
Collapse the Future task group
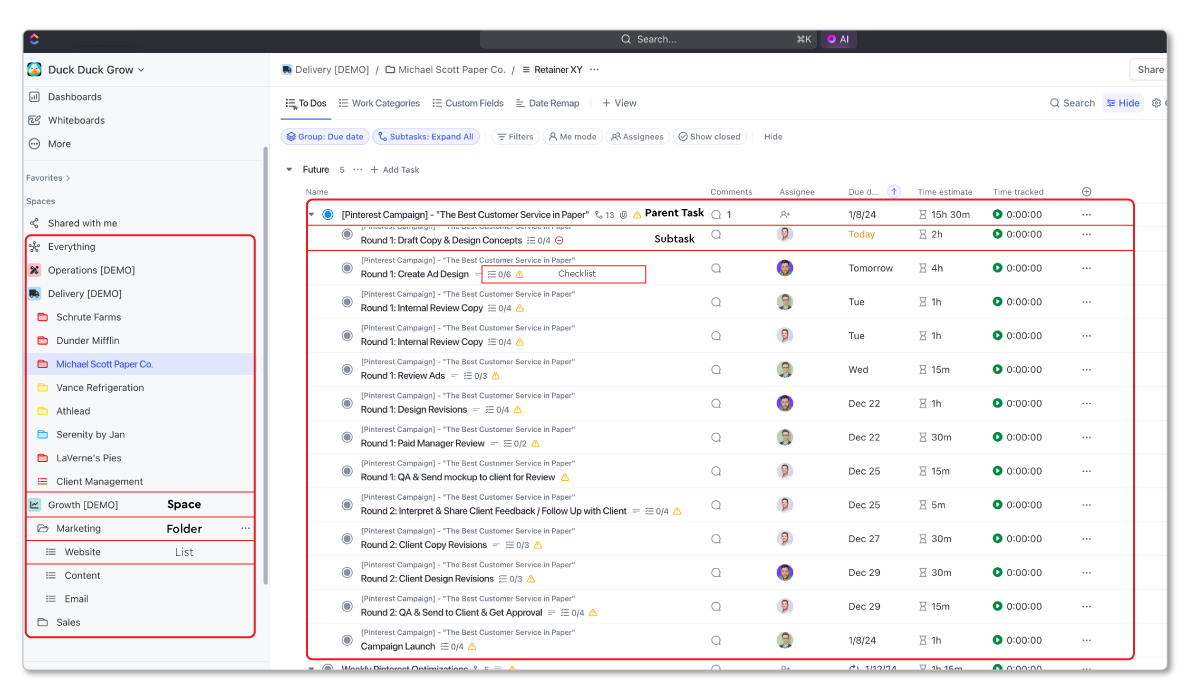pyautogui.click(x=289, y=169)
